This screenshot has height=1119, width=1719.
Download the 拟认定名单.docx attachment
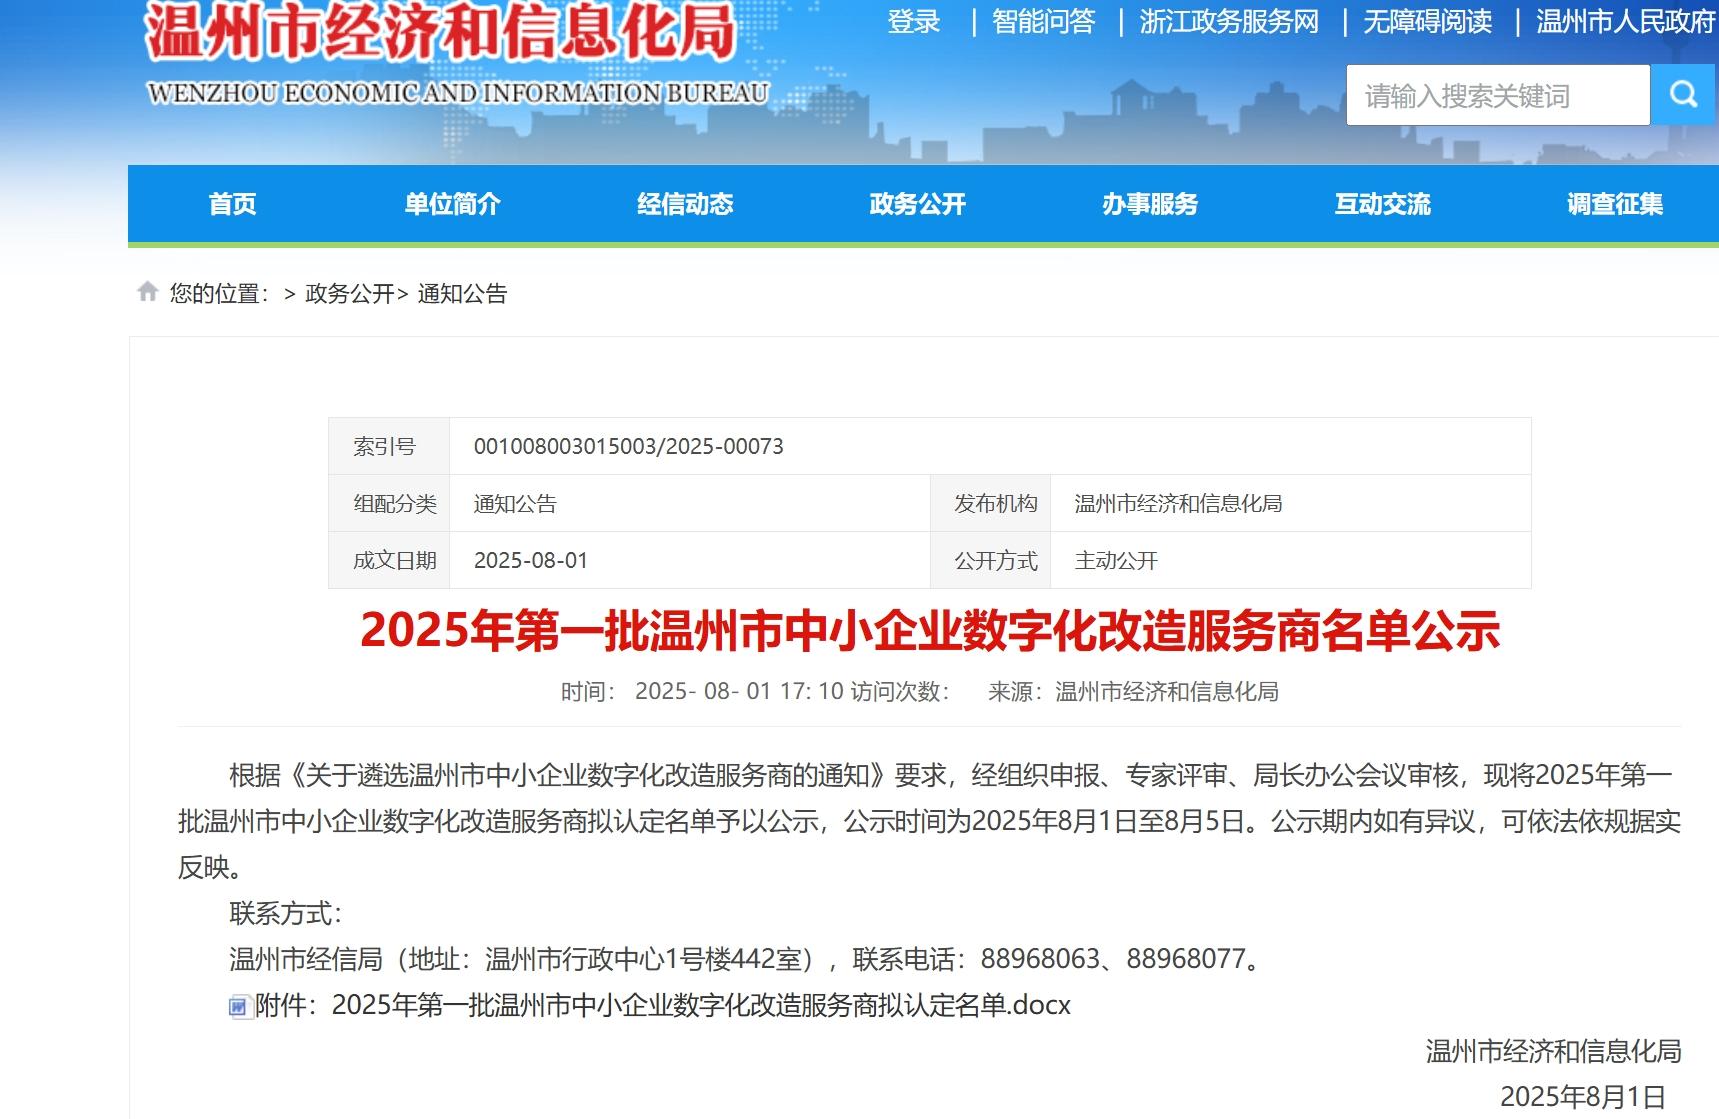[700, 1005]
